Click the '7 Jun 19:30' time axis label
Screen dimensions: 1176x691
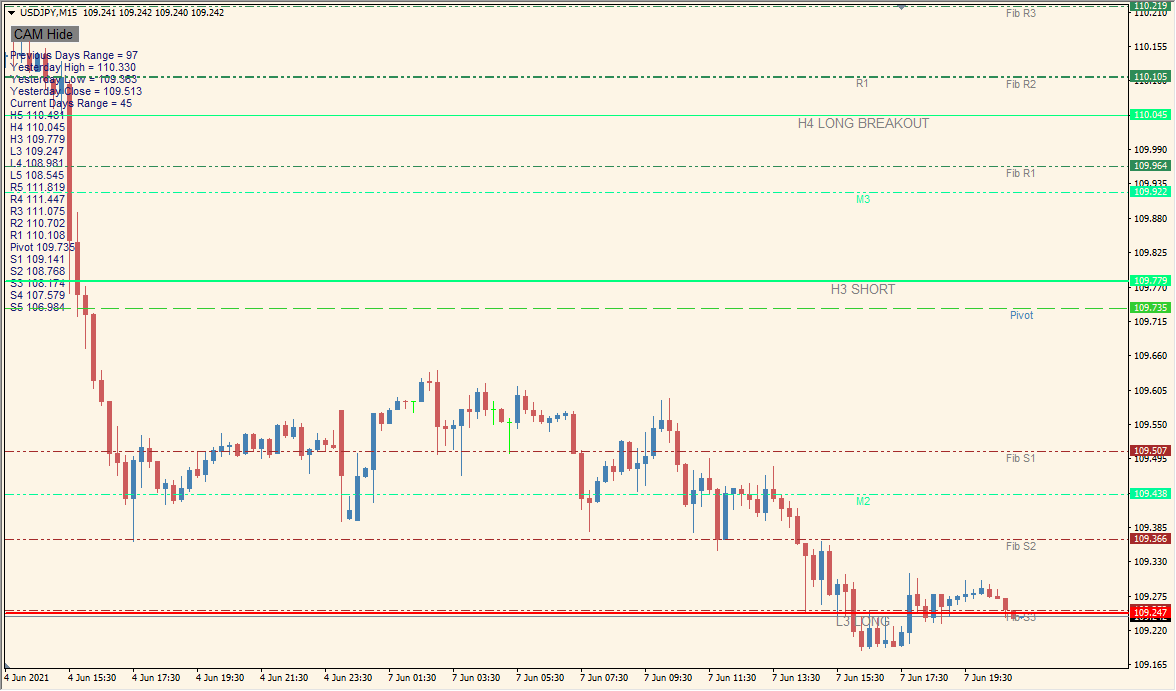[988, 677]
